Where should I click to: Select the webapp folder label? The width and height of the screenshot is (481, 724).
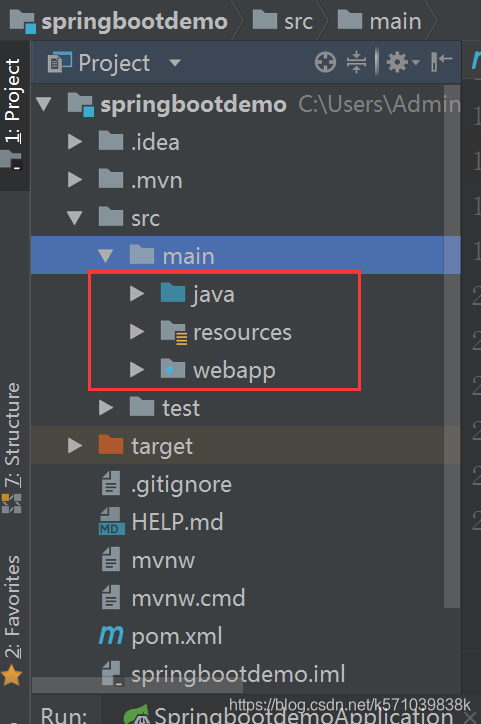(234, 371)
